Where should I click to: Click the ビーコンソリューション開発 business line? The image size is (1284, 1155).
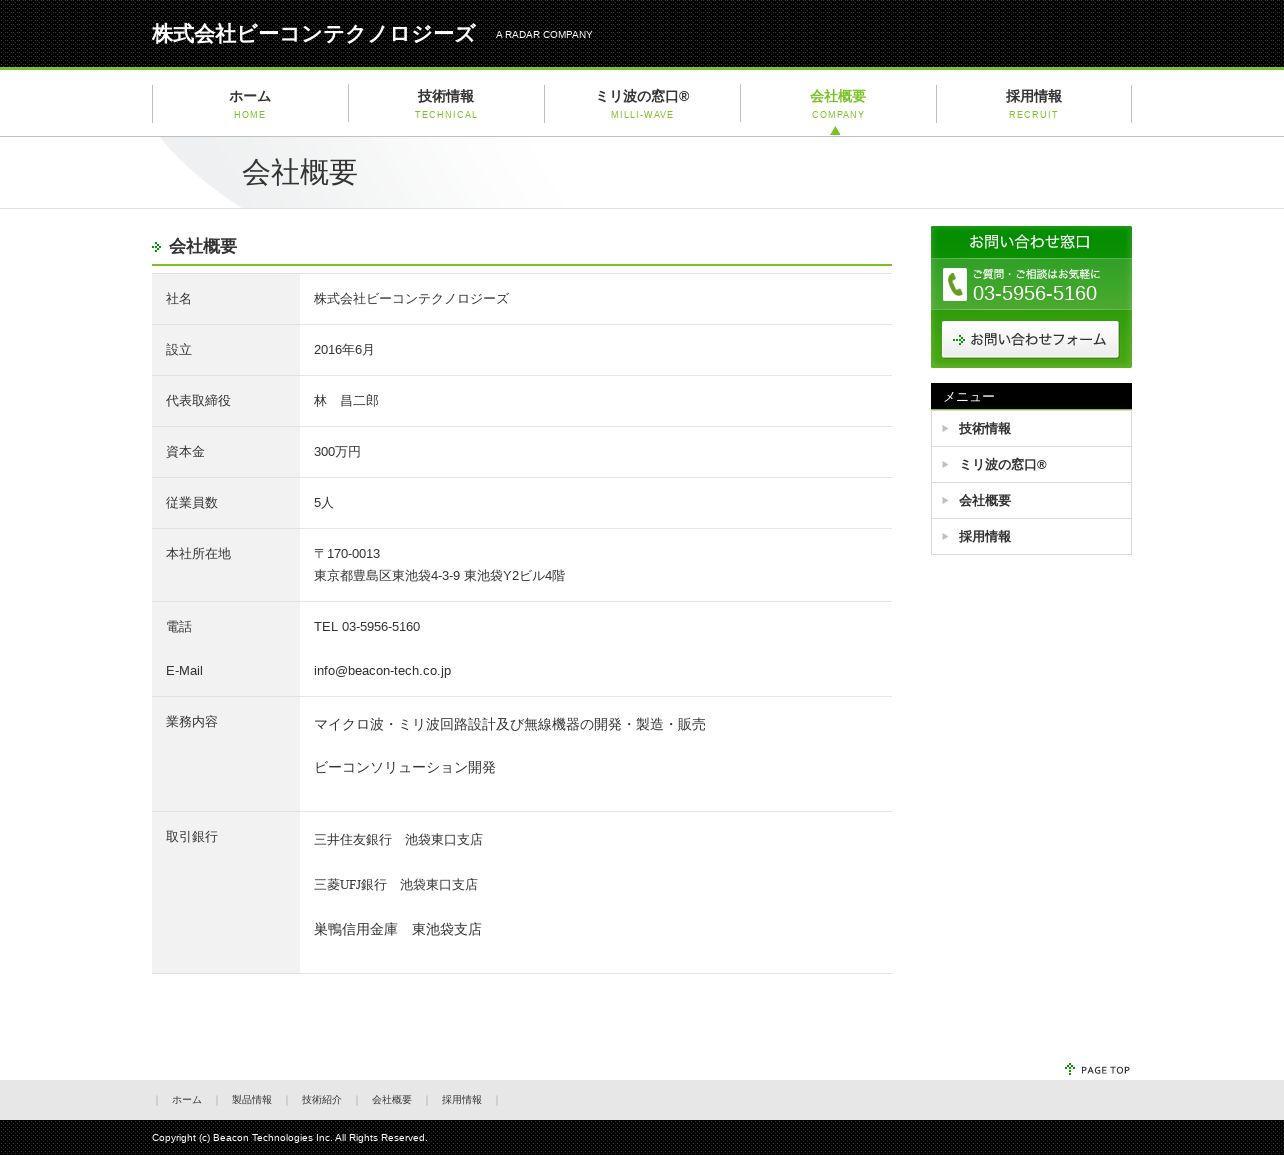(405, 768)
